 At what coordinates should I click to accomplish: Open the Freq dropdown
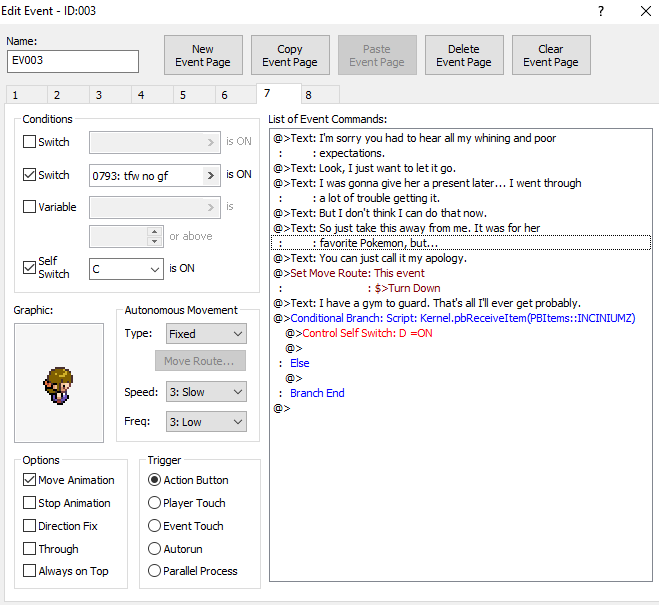(x=206, y=422)
